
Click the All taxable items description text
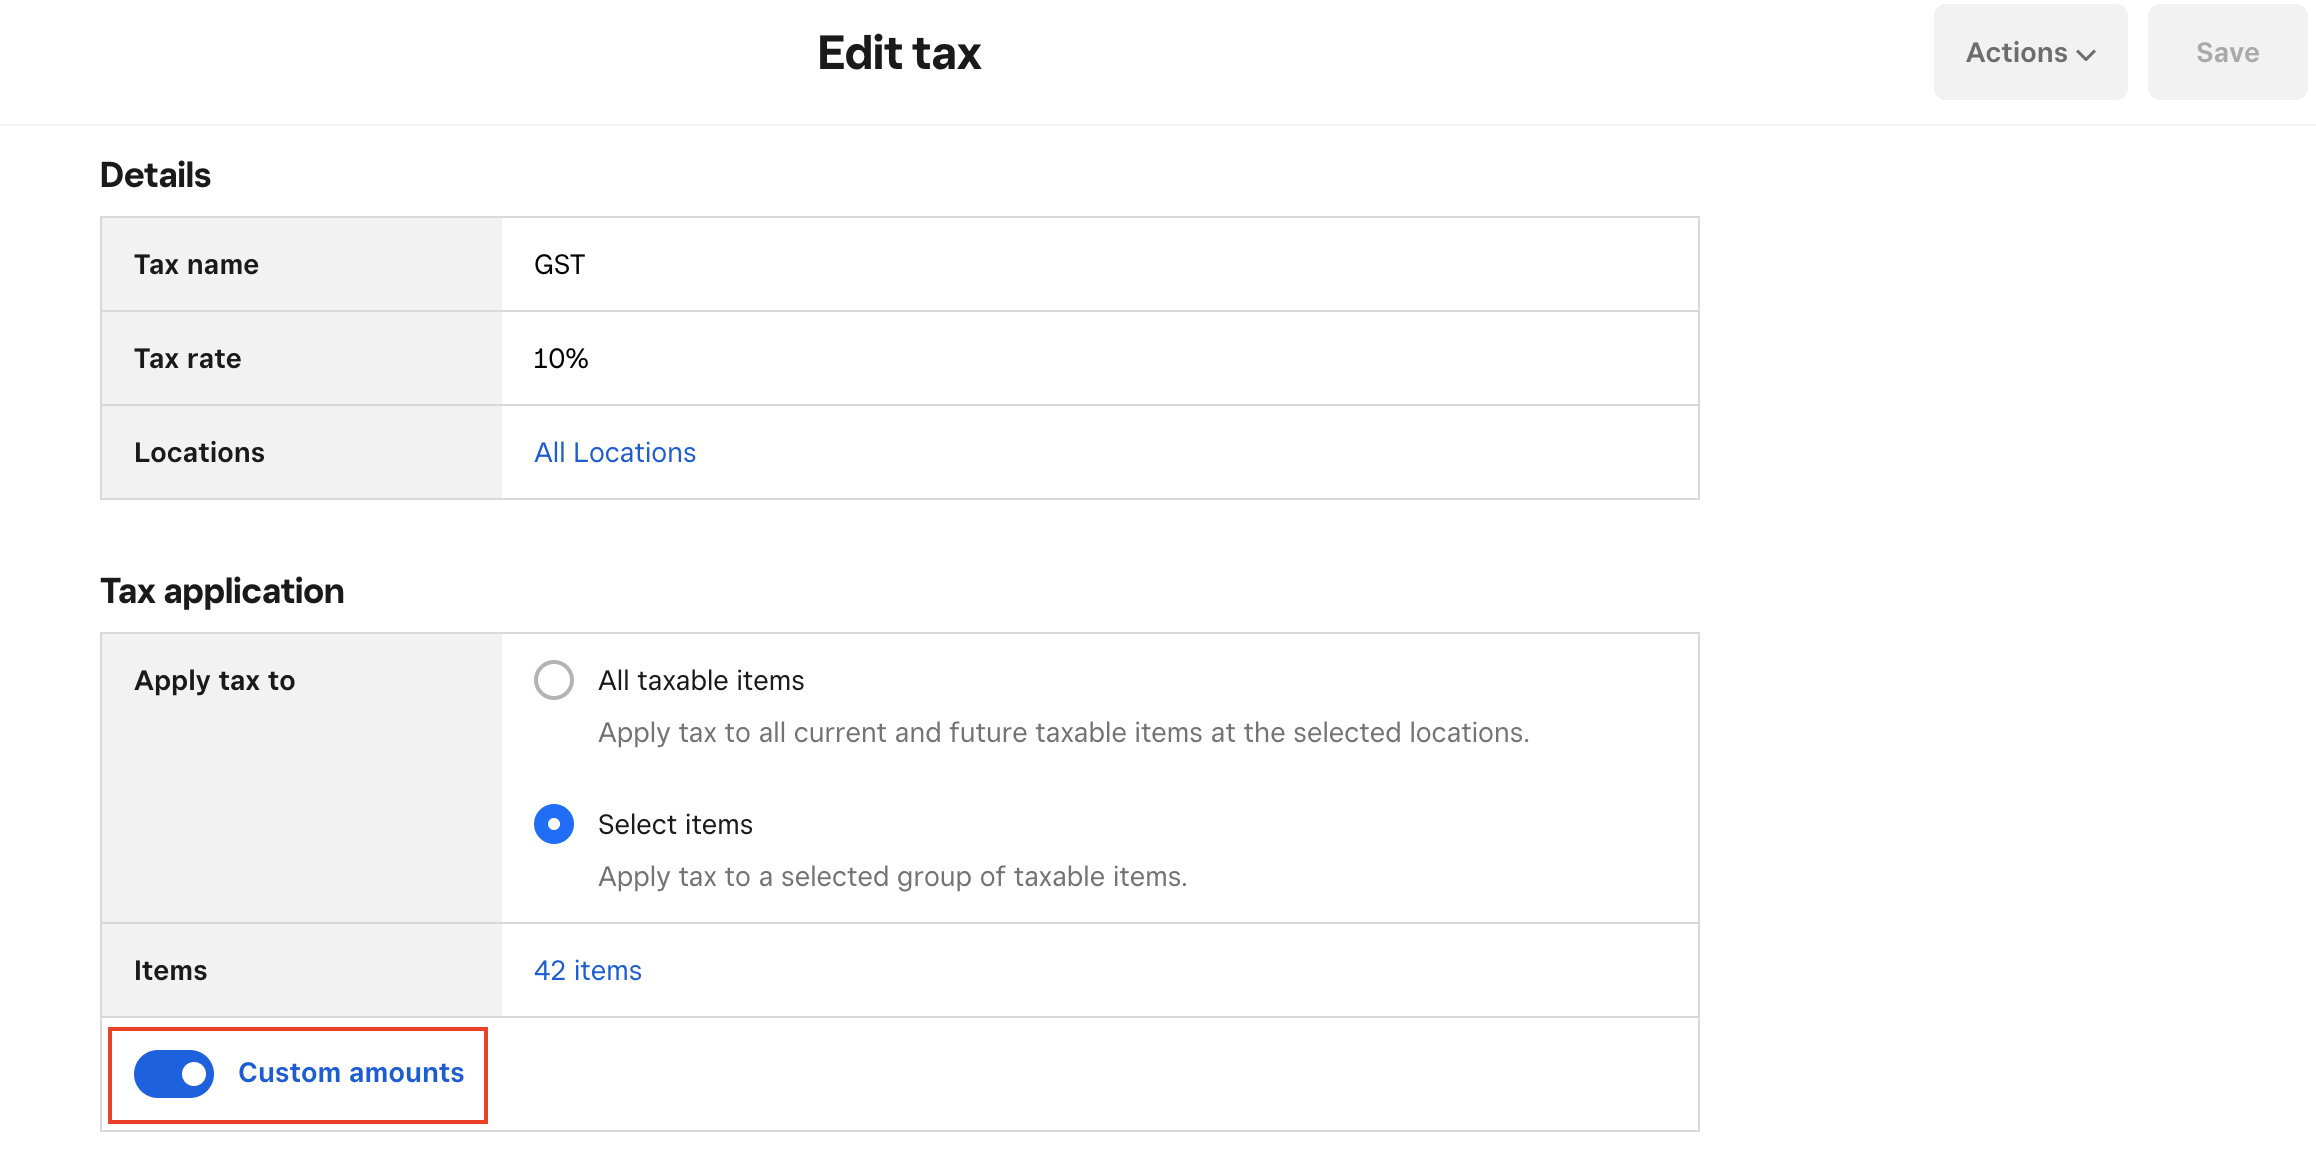[1063, 733]
